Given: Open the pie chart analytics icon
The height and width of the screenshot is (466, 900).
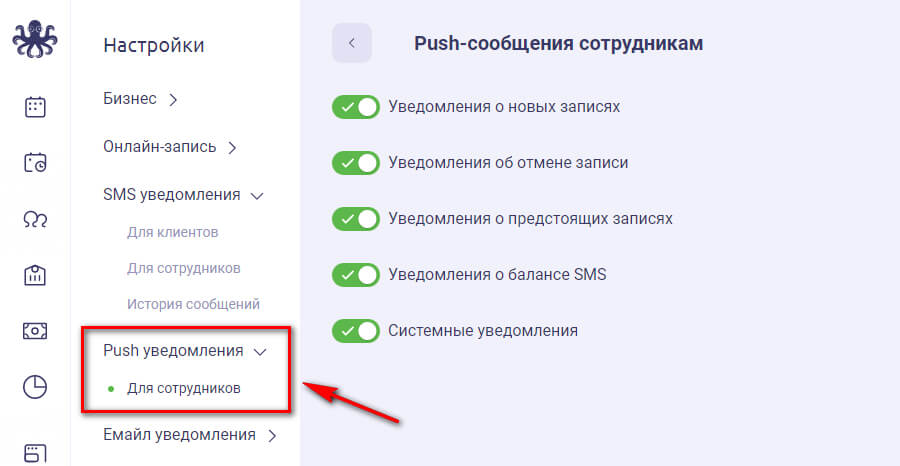Looking at the screenshot, I should tap(35, 387).
